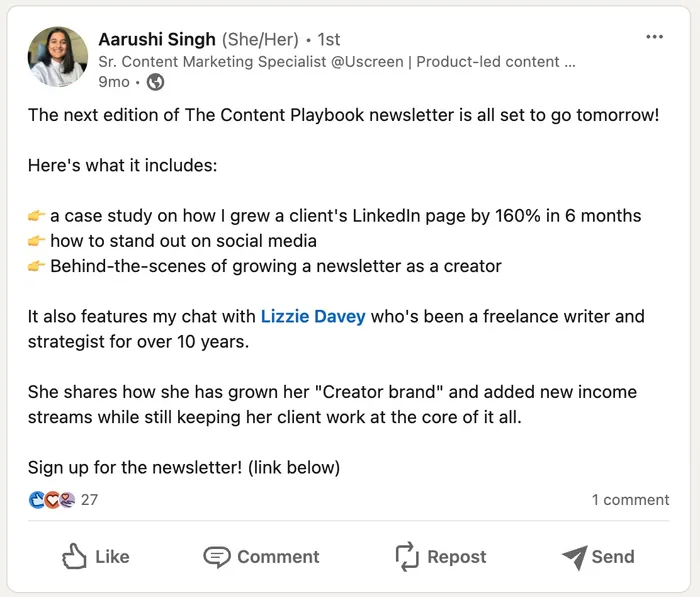Click the Repost arrows icon

(x=406, y=557)
